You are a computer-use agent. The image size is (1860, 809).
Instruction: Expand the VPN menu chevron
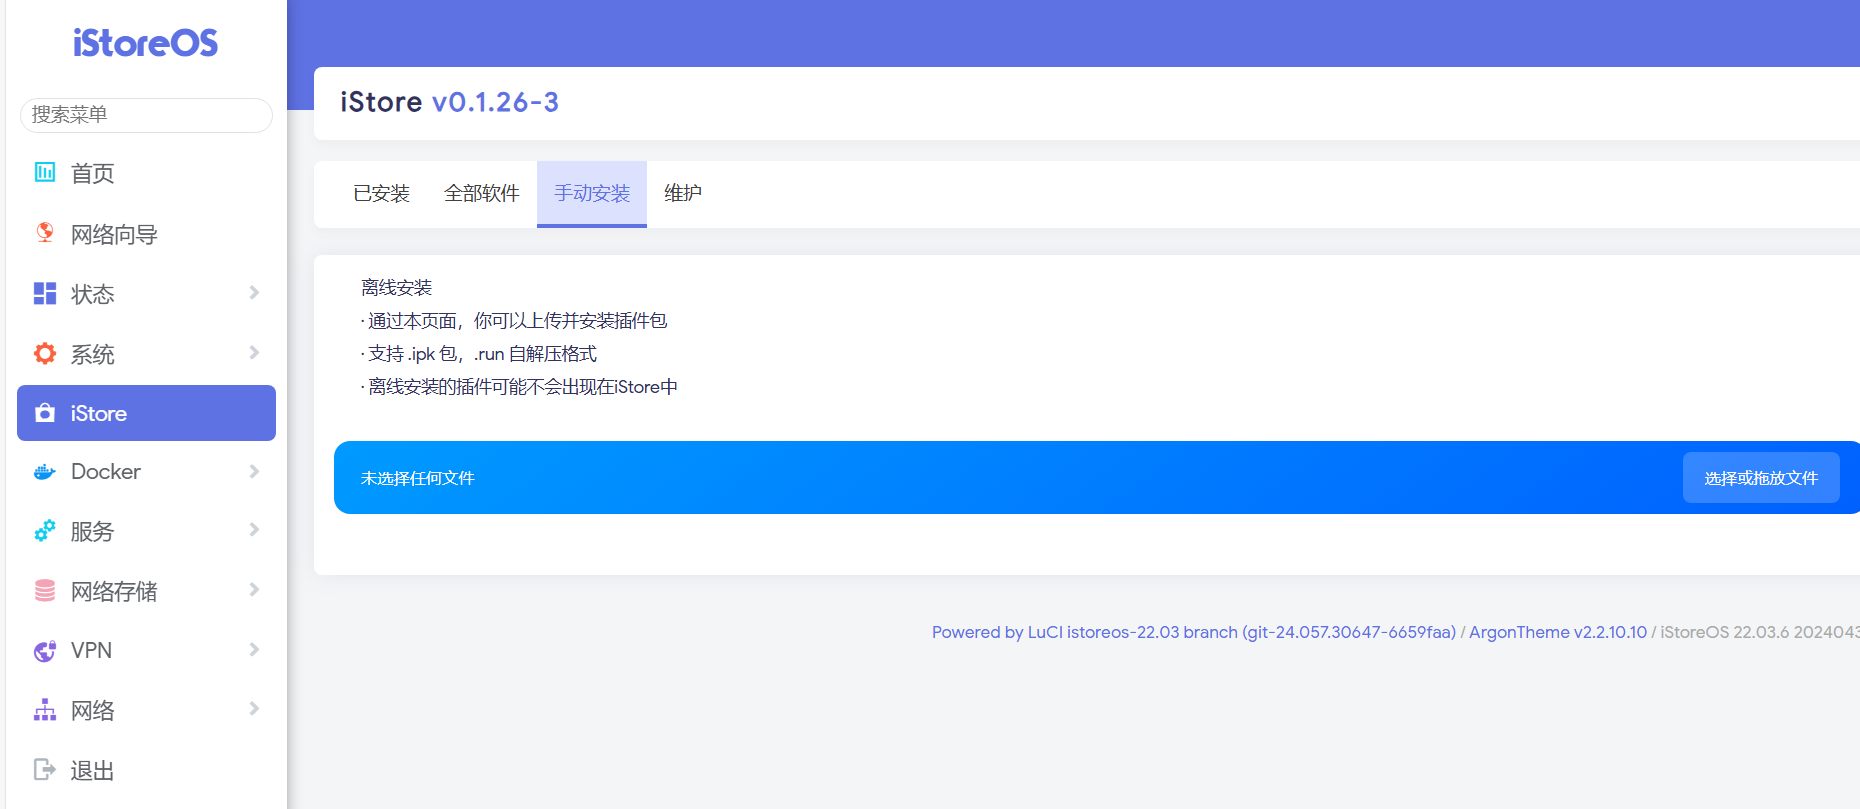point(254,650)
